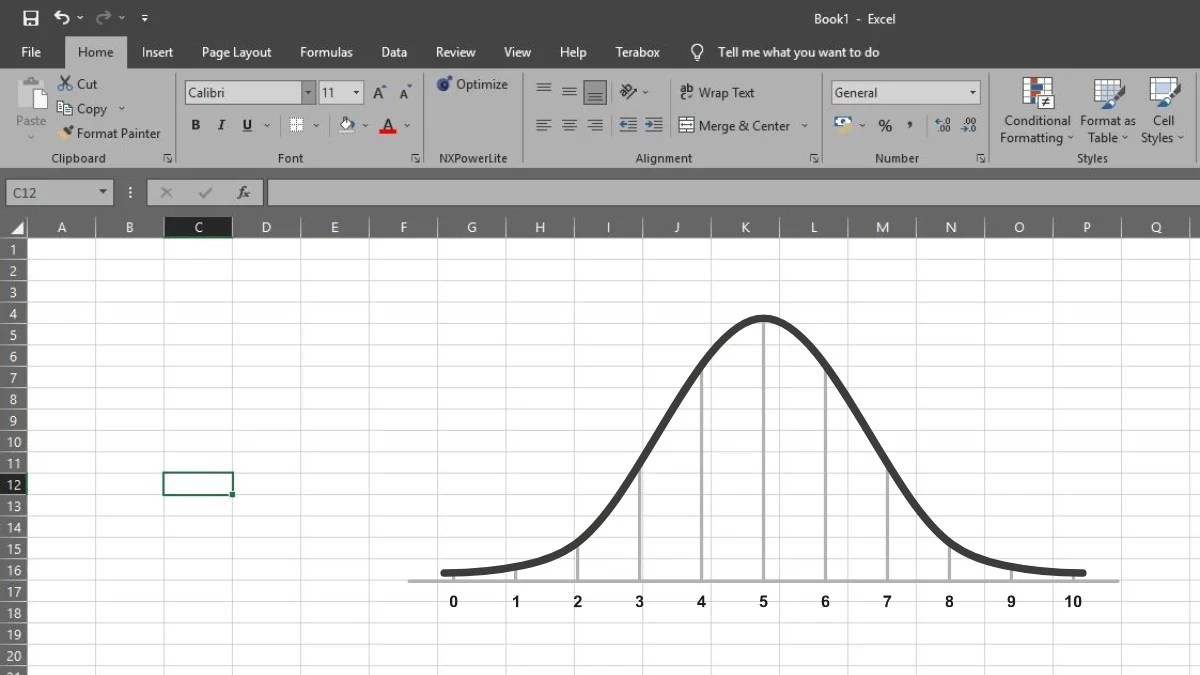Open Conditional Formatting
1200x675 pixels.
[x=1036, y=110]
